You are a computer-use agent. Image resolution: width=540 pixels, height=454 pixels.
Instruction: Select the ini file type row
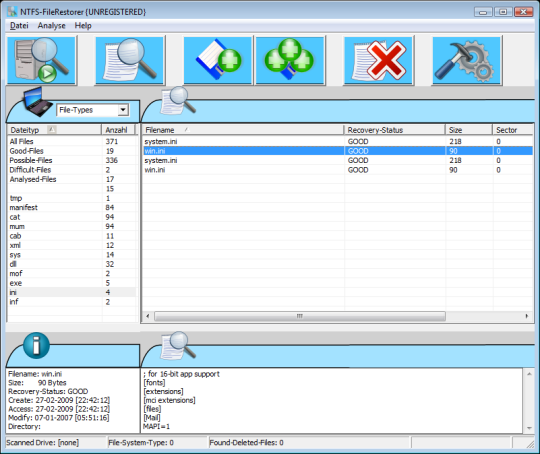72,292
